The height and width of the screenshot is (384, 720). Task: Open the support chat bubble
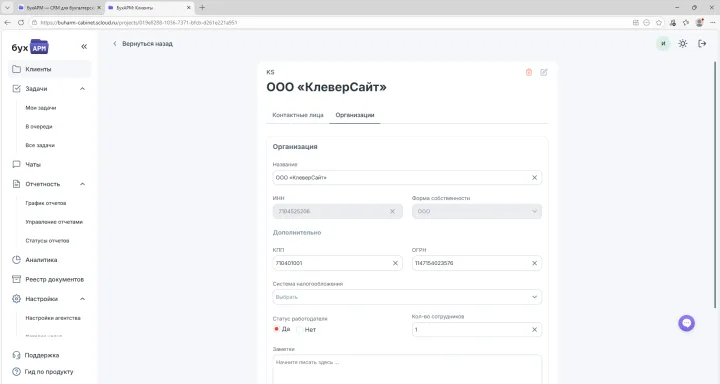point(686,323)
